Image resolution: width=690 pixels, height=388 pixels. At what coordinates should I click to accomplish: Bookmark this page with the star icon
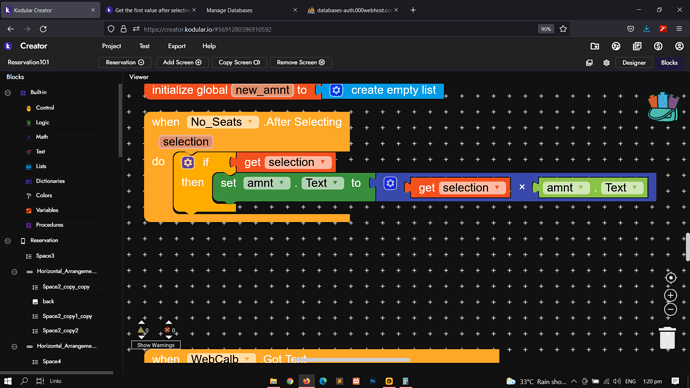563,29
